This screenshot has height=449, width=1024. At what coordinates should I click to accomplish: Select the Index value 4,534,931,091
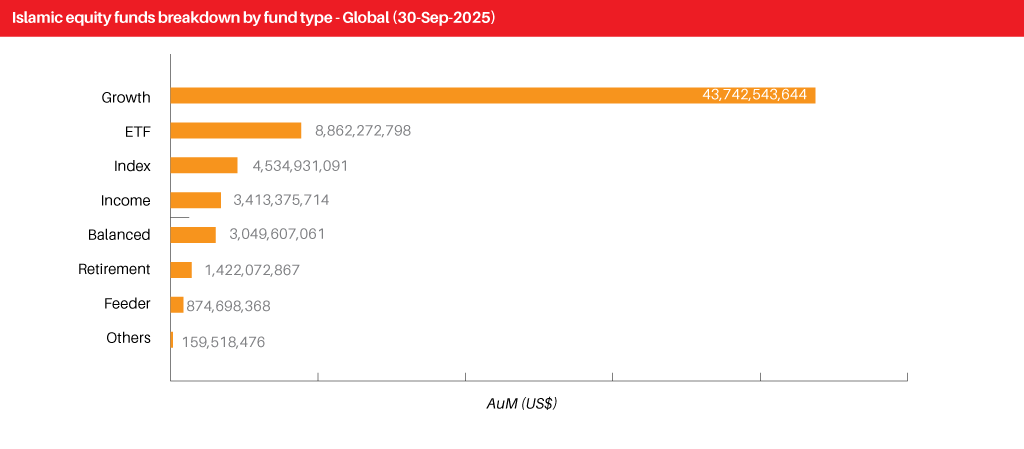coord(299,166)
